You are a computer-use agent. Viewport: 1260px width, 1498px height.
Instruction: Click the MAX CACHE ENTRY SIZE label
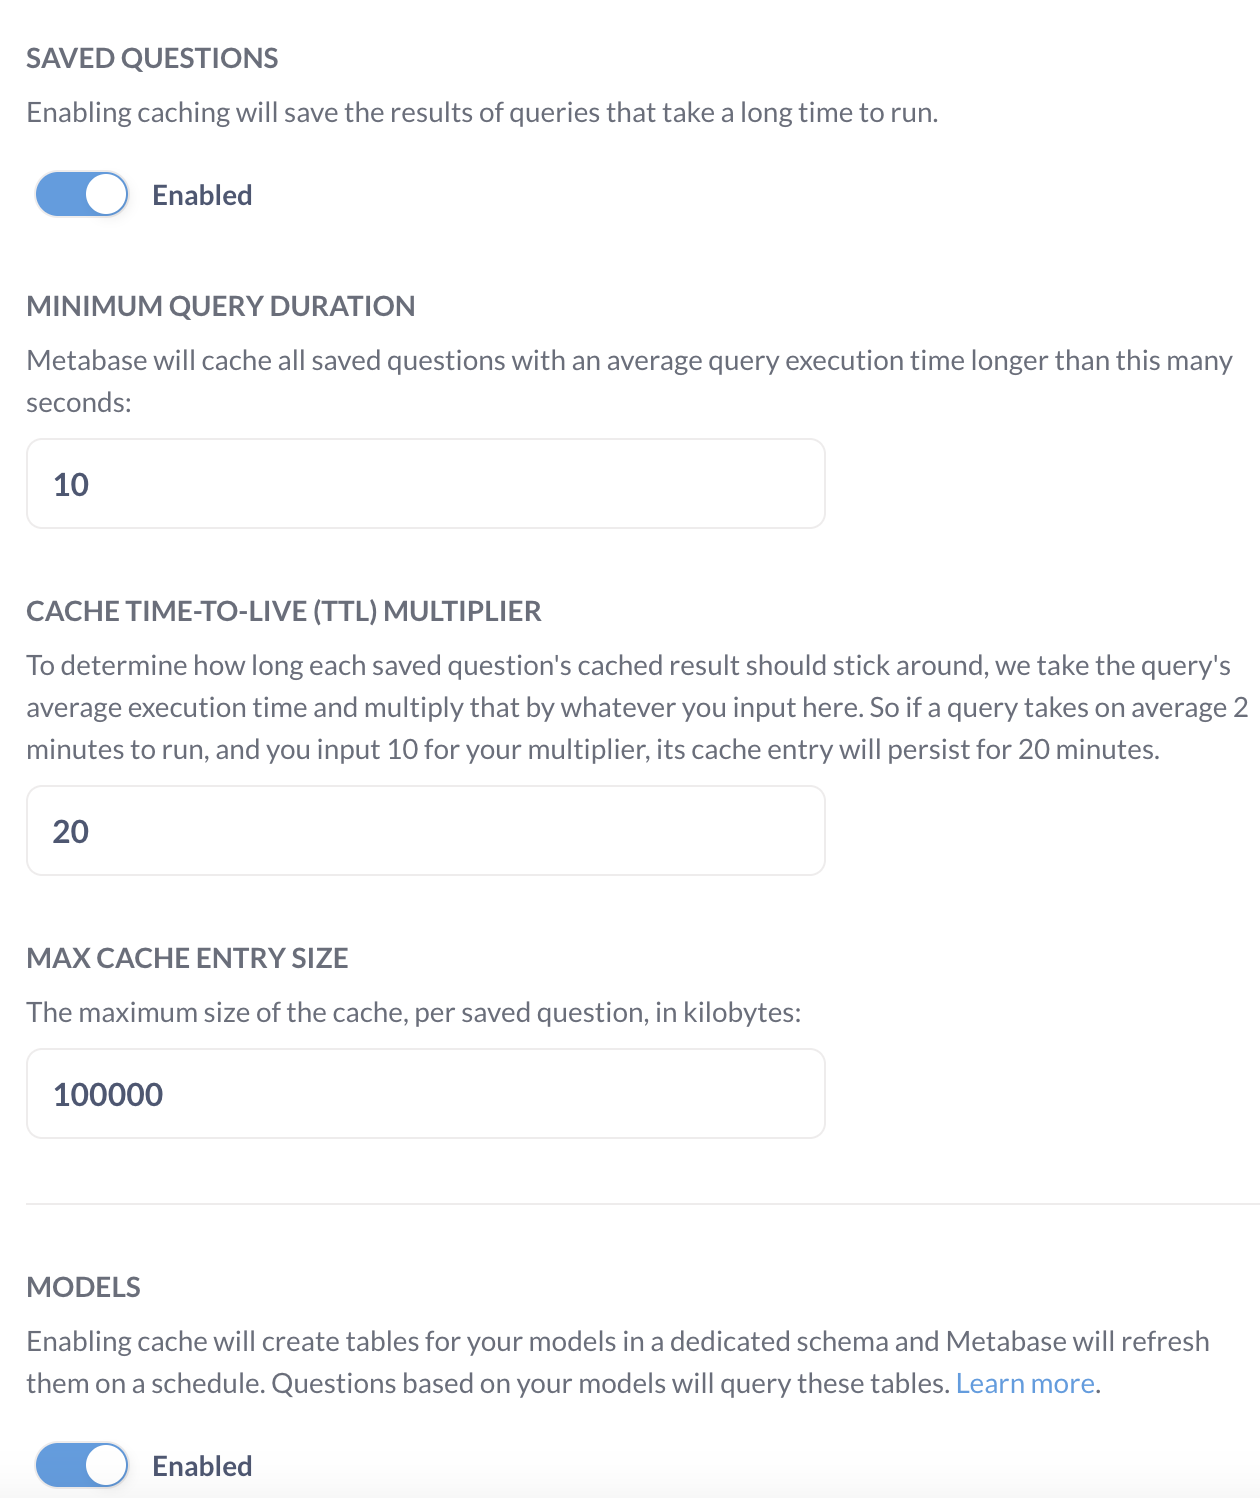188,957
